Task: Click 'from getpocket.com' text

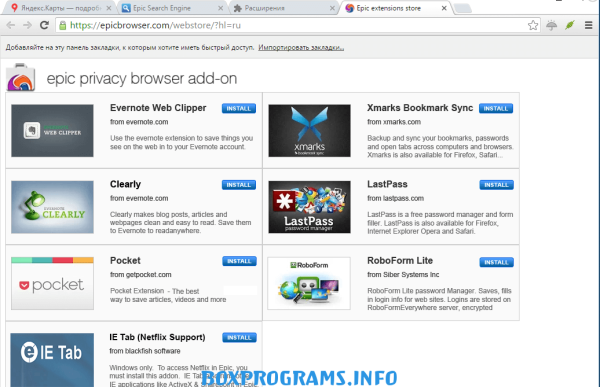Action: (x=140, y=274)
